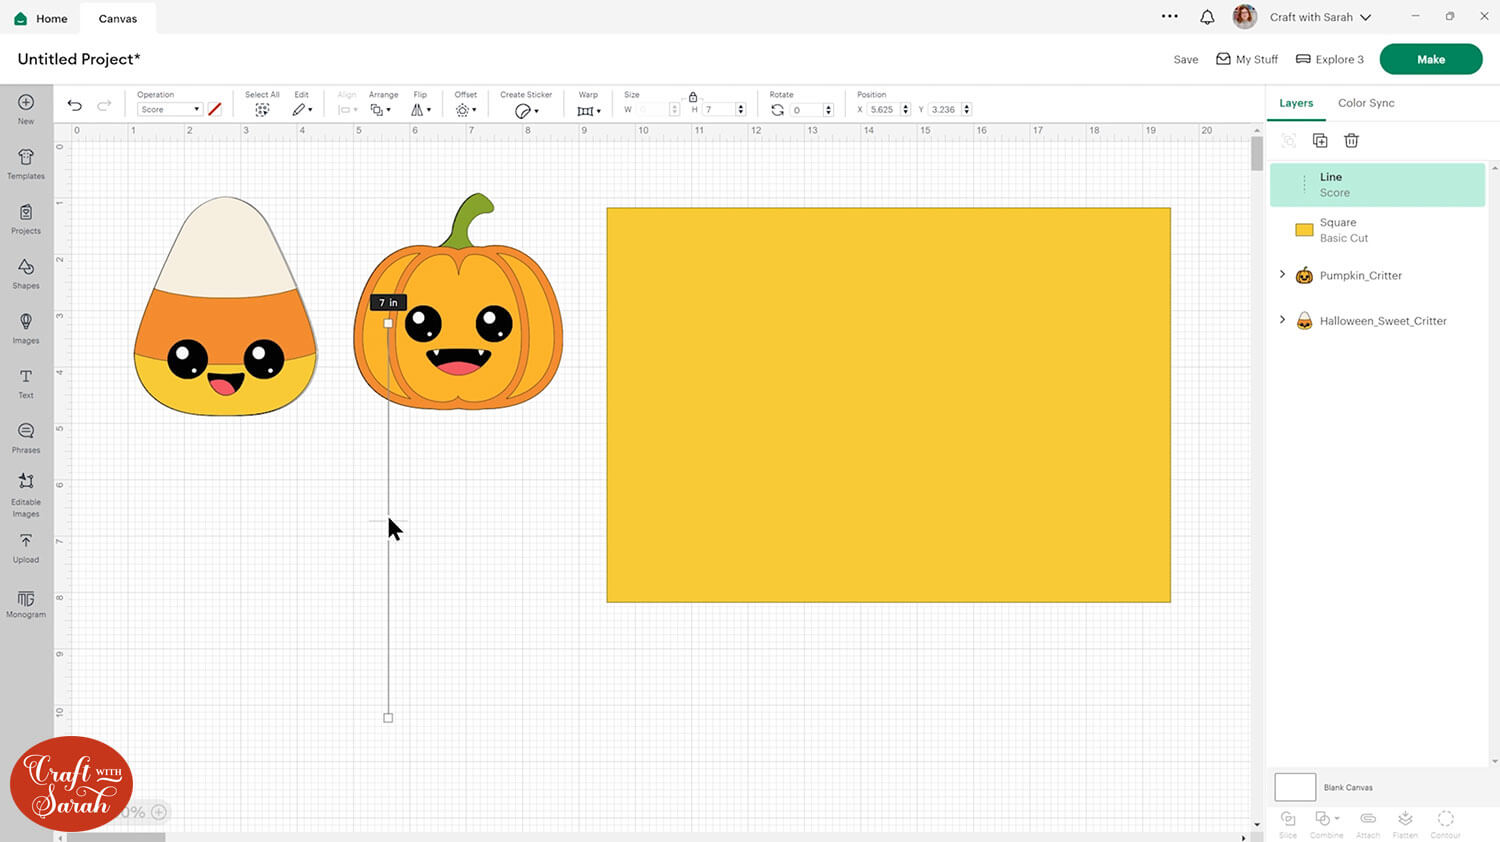1500x842 pixels.
Task: Delete the selected layer with trash icon
Action: [1351, 141]
